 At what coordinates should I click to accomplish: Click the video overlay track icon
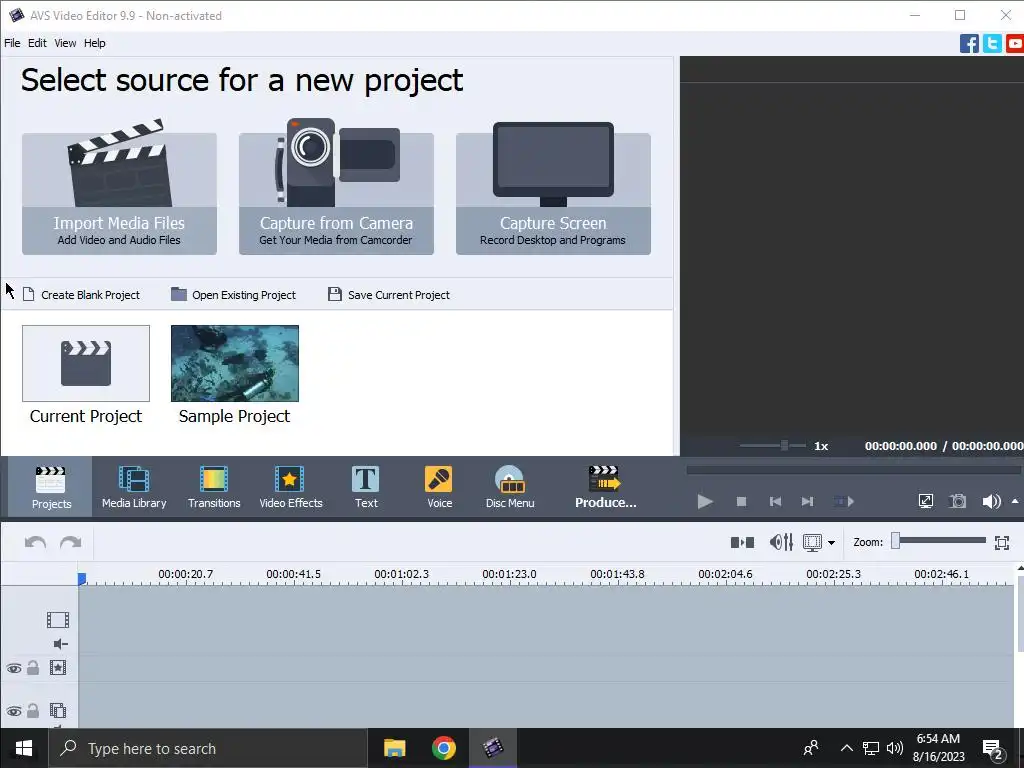point(57,710)
